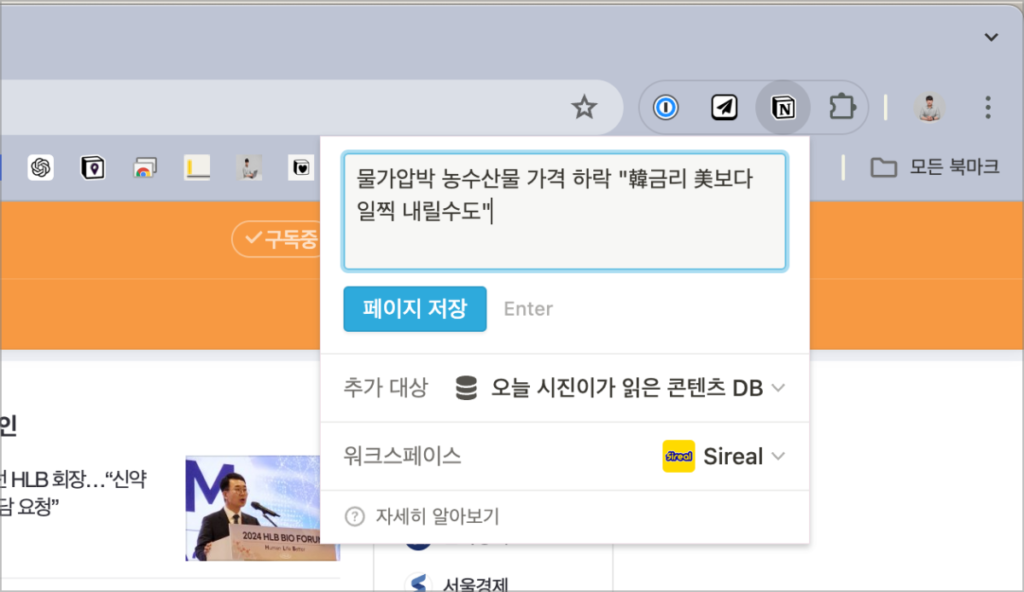Open the Notion Web Clipper extension icon

(x=783, y=107)
